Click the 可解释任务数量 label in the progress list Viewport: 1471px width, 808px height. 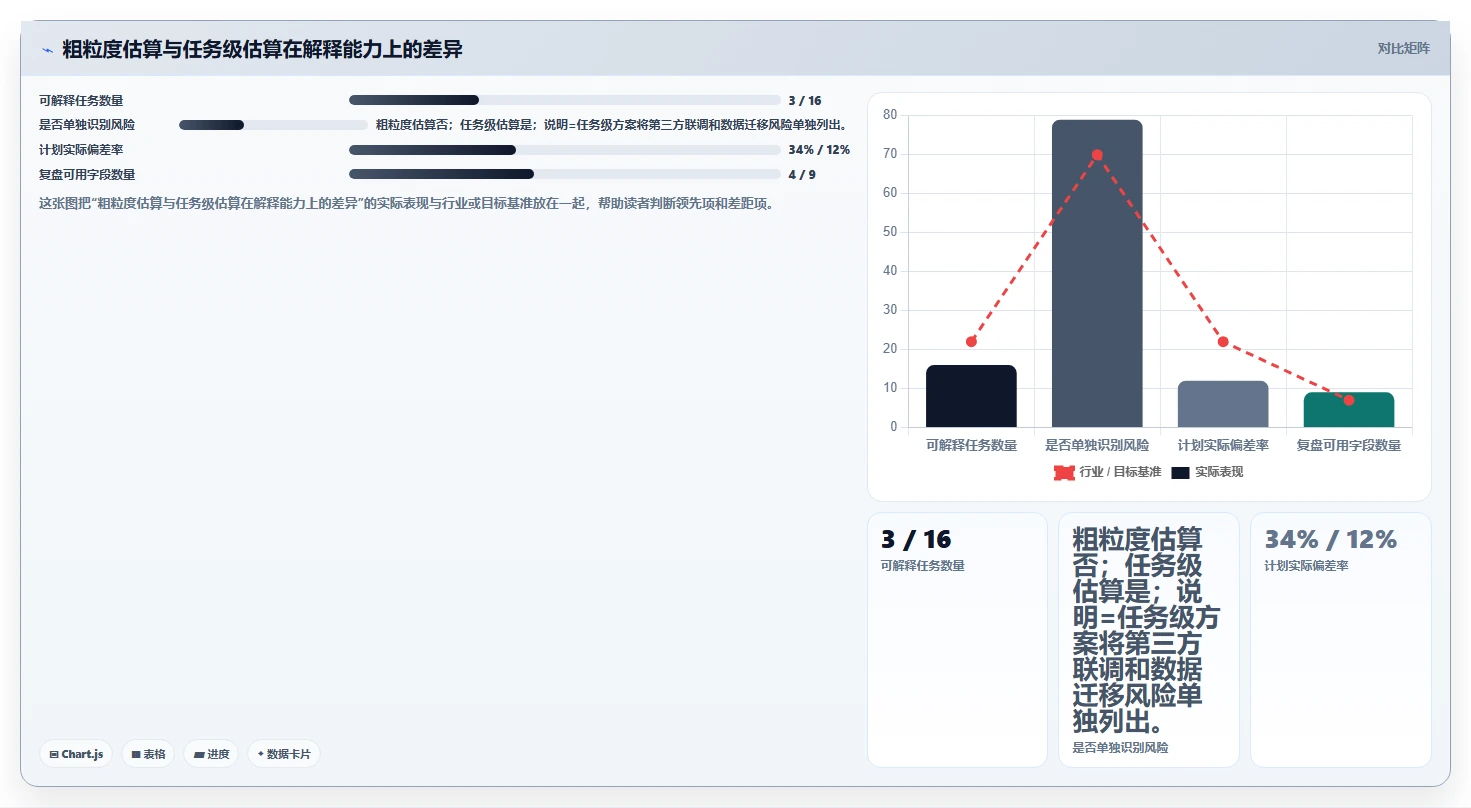(x=81, y=101)
